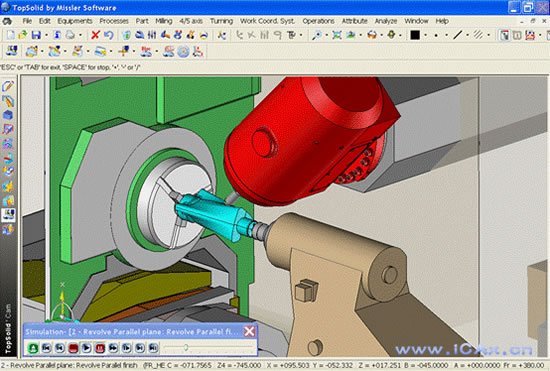The image size is (550, 371).
Task: Pause simulation with red pause button
Action: [x=100, y=348]
